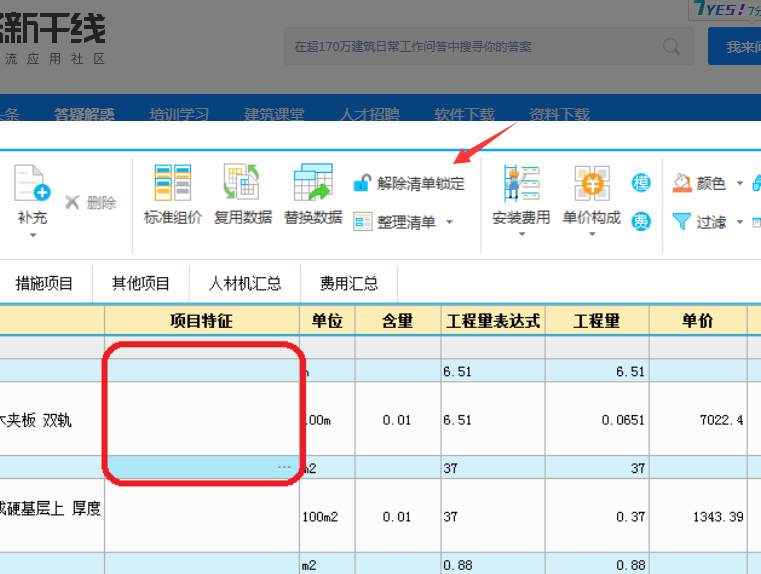Open 人才招聘 in site navigation
The height and width of the screenshot is (574, 761).
[369, 115]
